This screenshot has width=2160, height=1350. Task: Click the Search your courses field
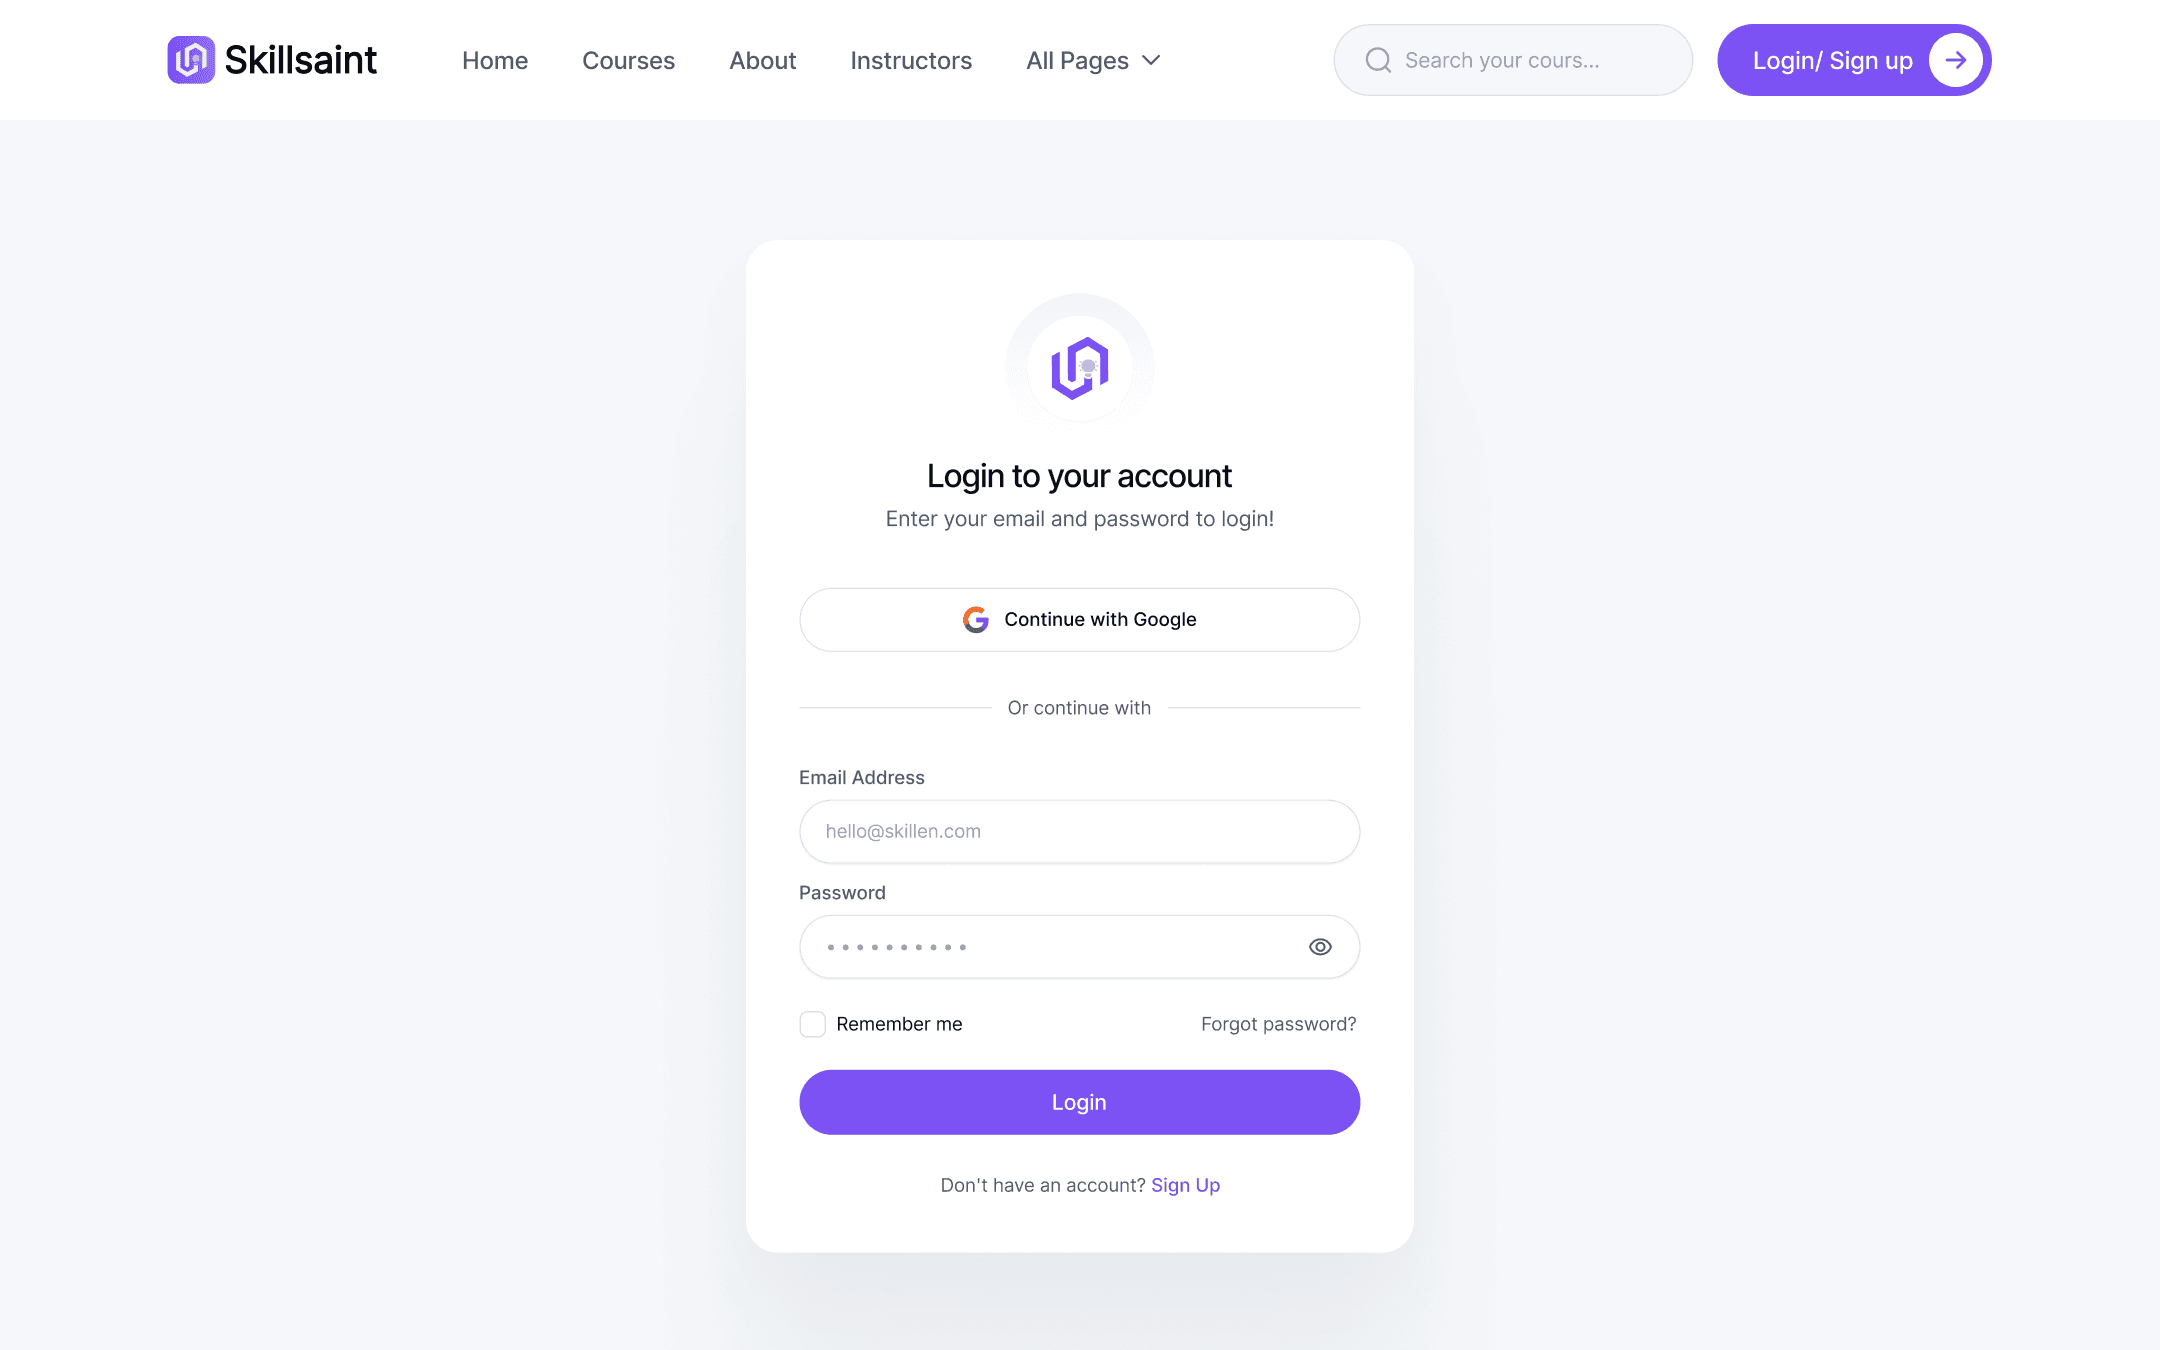pos(1513,60)
